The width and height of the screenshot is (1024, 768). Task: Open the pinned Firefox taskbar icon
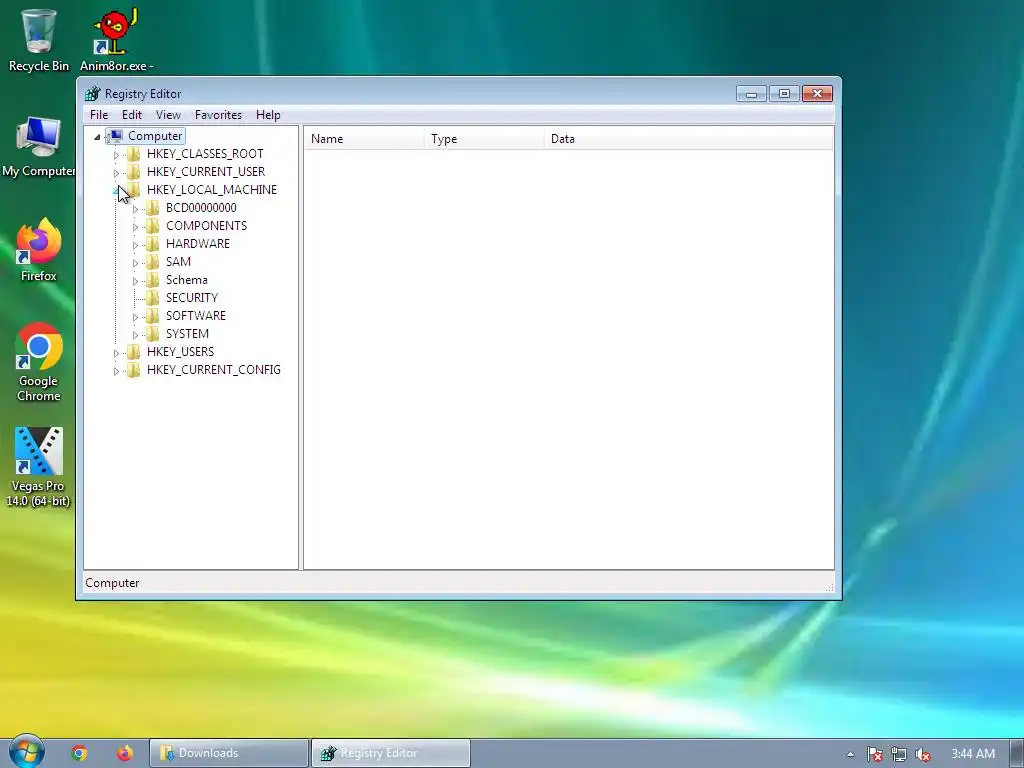(124, 753)
